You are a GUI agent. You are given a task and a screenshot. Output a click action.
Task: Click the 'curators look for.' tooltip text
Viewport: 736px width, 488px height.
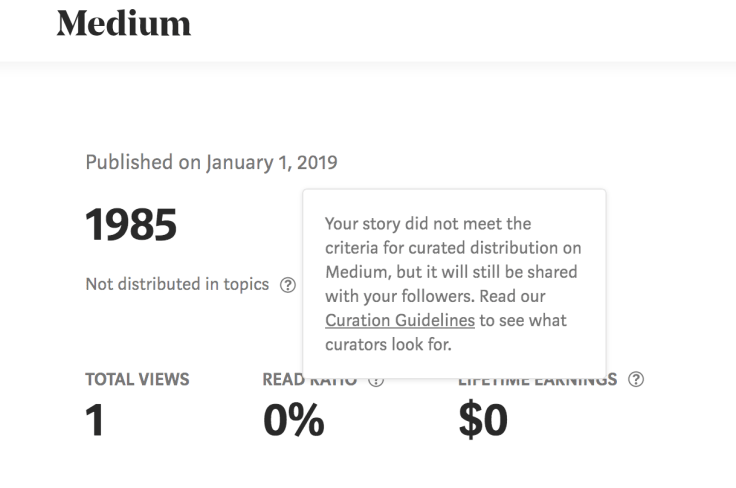click(388, 345)
